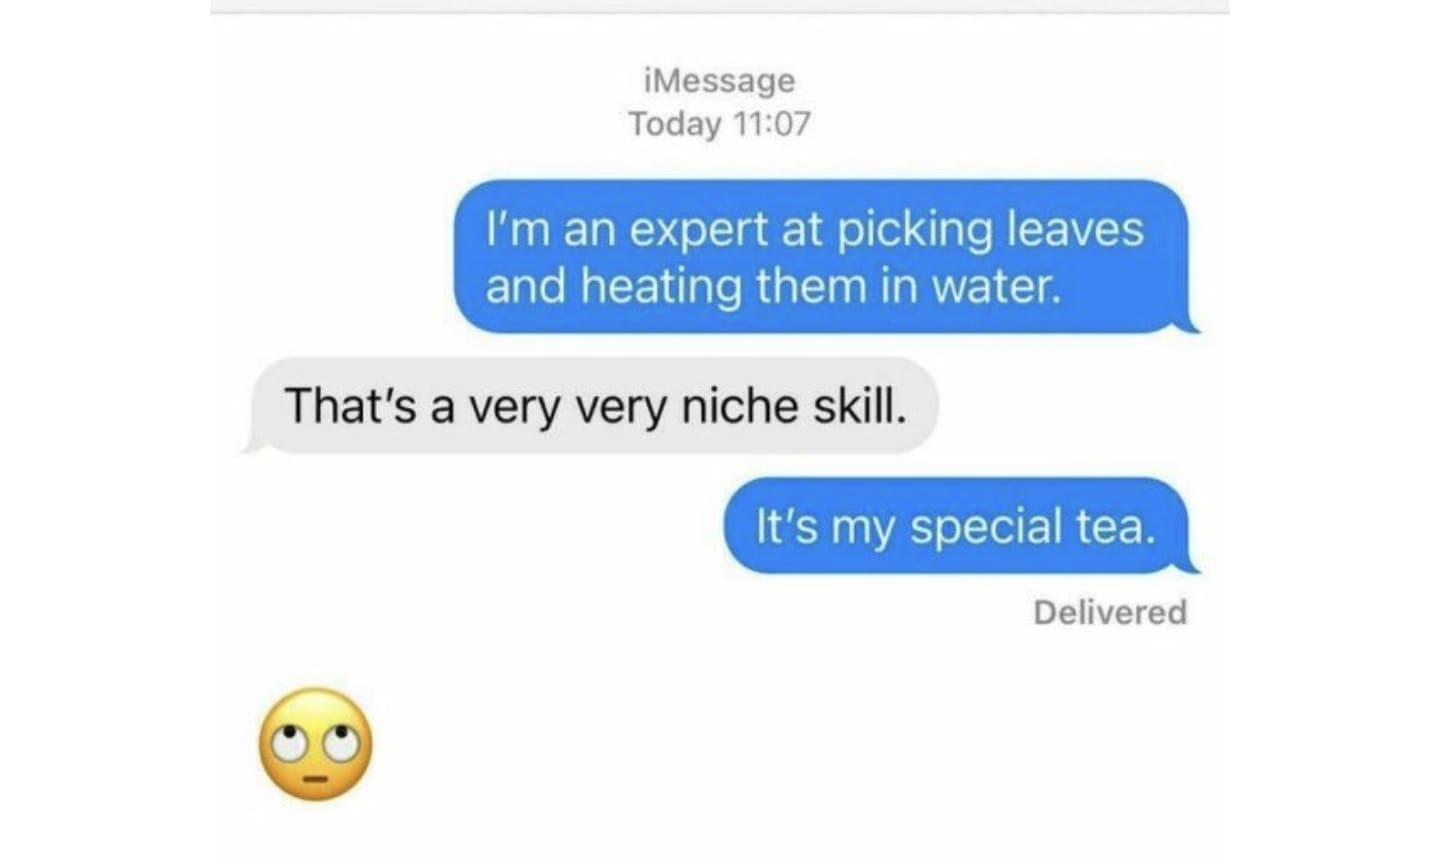This screenshot has height=858, width=1444.
Task: Click the word "heating" in first bubble
Action: (x=661, y=288)
